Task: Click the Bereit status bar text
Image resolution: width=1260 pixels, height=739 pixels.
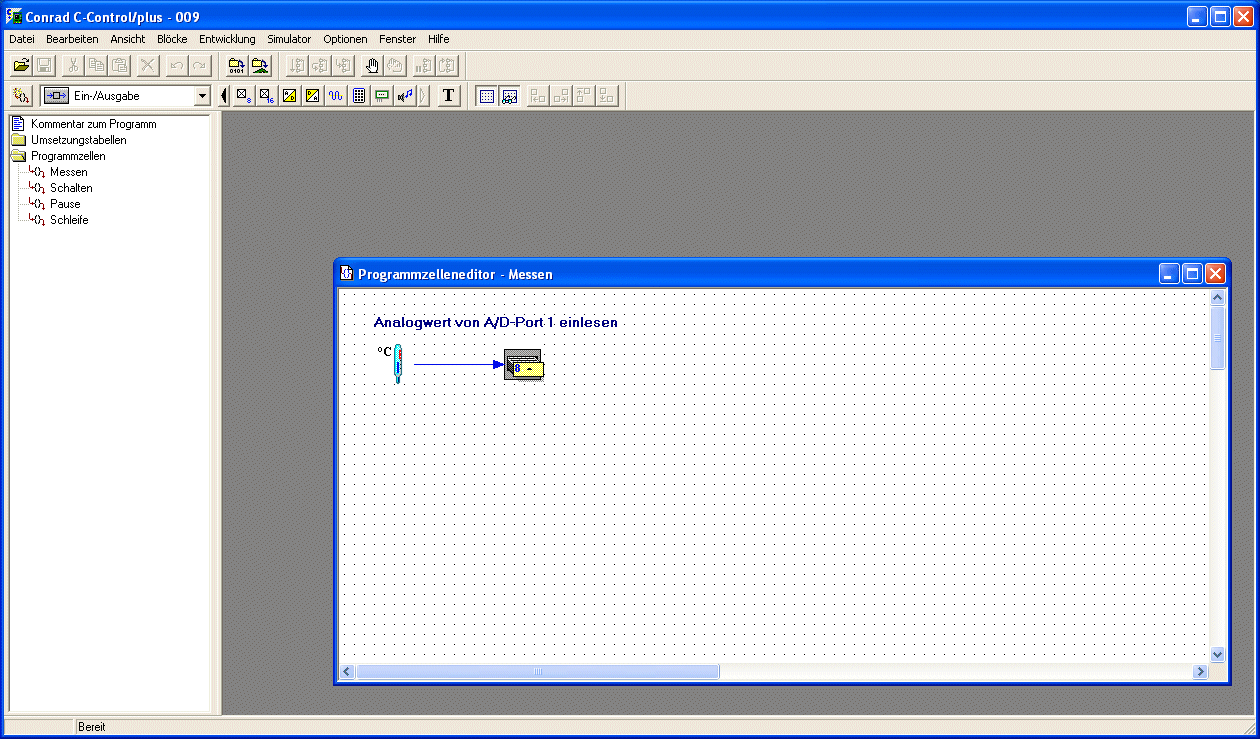Action: click(91, 727)
